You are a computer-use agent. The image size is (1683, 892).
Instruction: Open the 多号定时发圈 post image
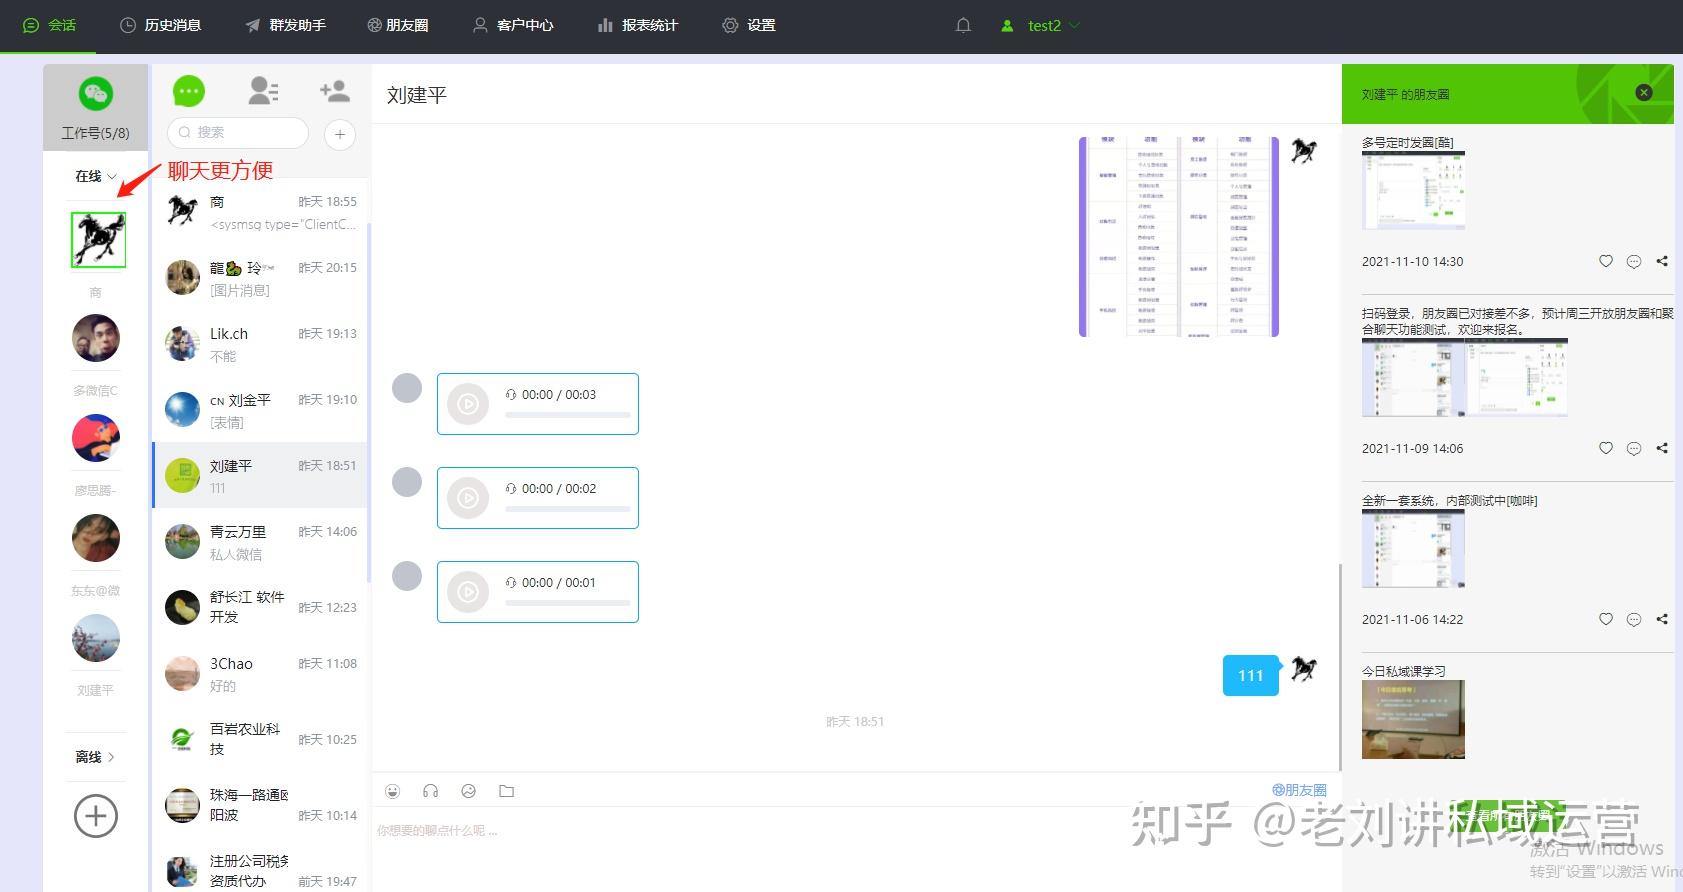[1413, 191]
